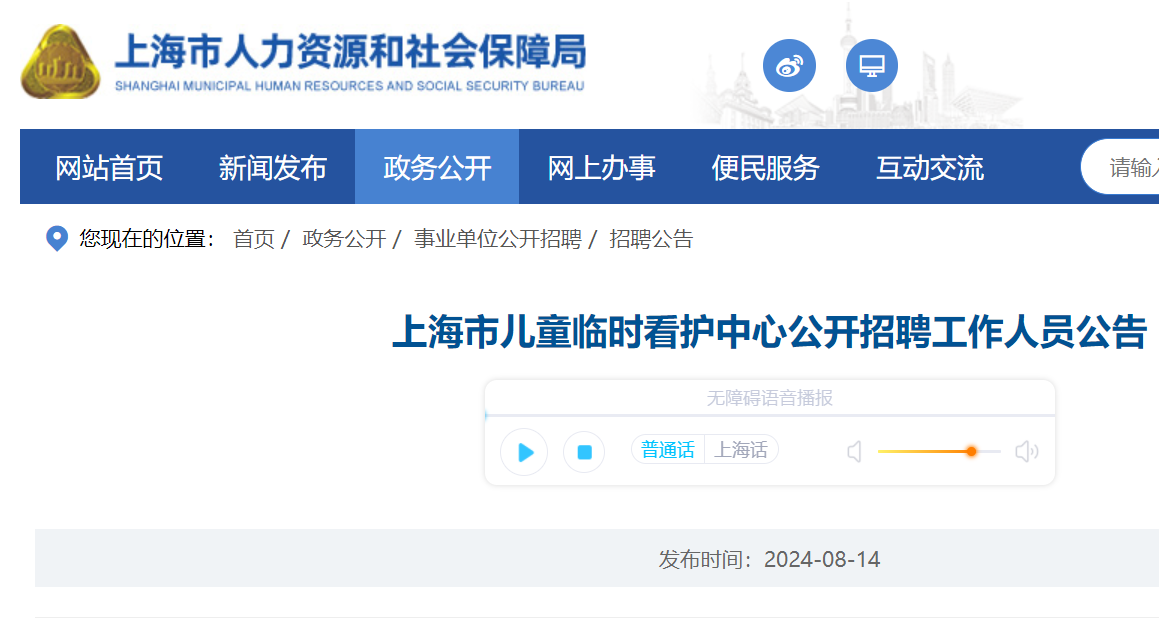The height and width of the screenshot is (639, 1159).
Task: Open the bureau's Weibo page icon
Action: pyautogui.click(x=789, y=66)
